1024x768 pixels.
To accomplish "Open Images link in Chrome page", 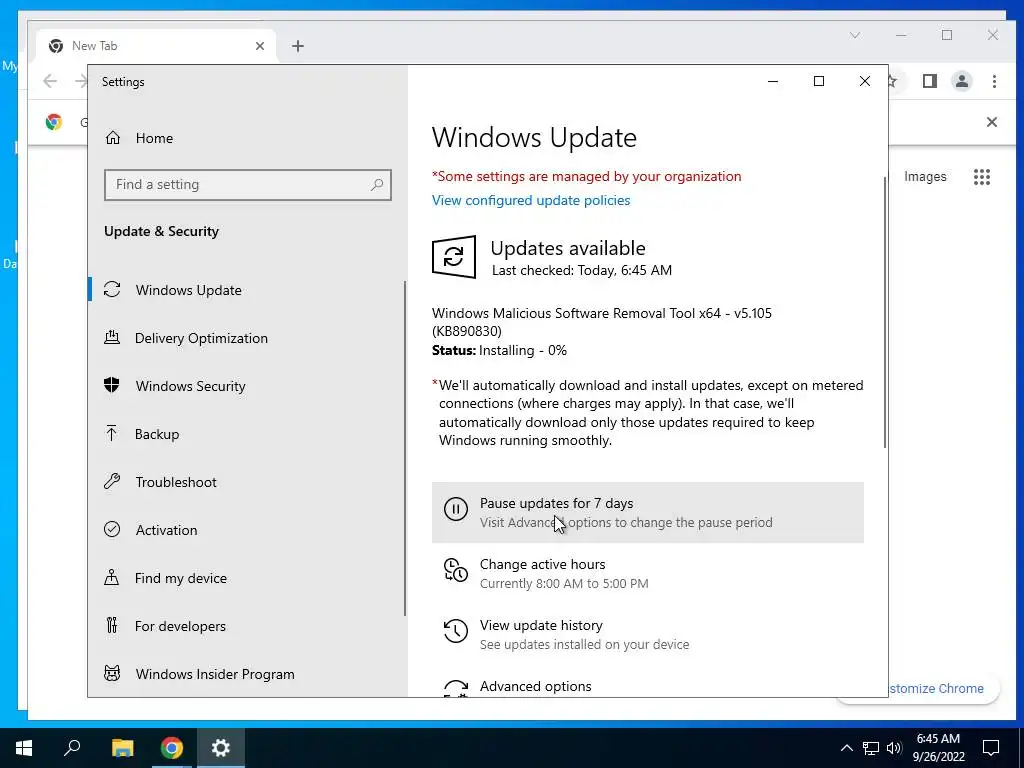I will click(x=925, y=176).
